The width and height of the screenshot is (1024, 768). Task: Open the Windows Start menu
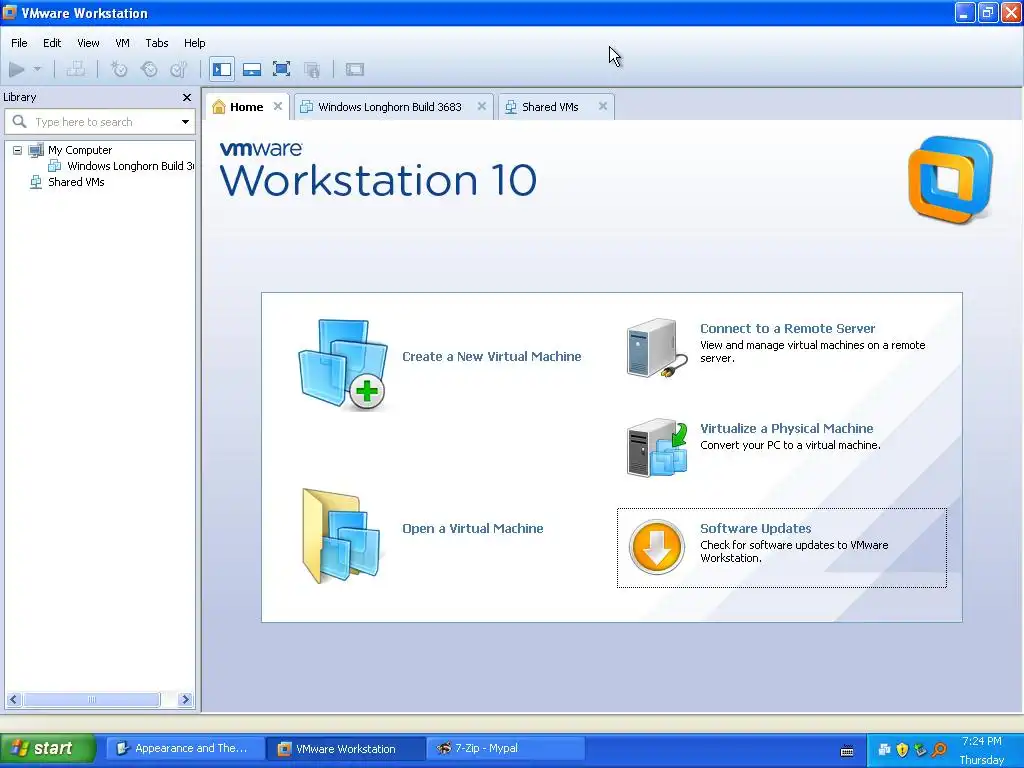48,748
